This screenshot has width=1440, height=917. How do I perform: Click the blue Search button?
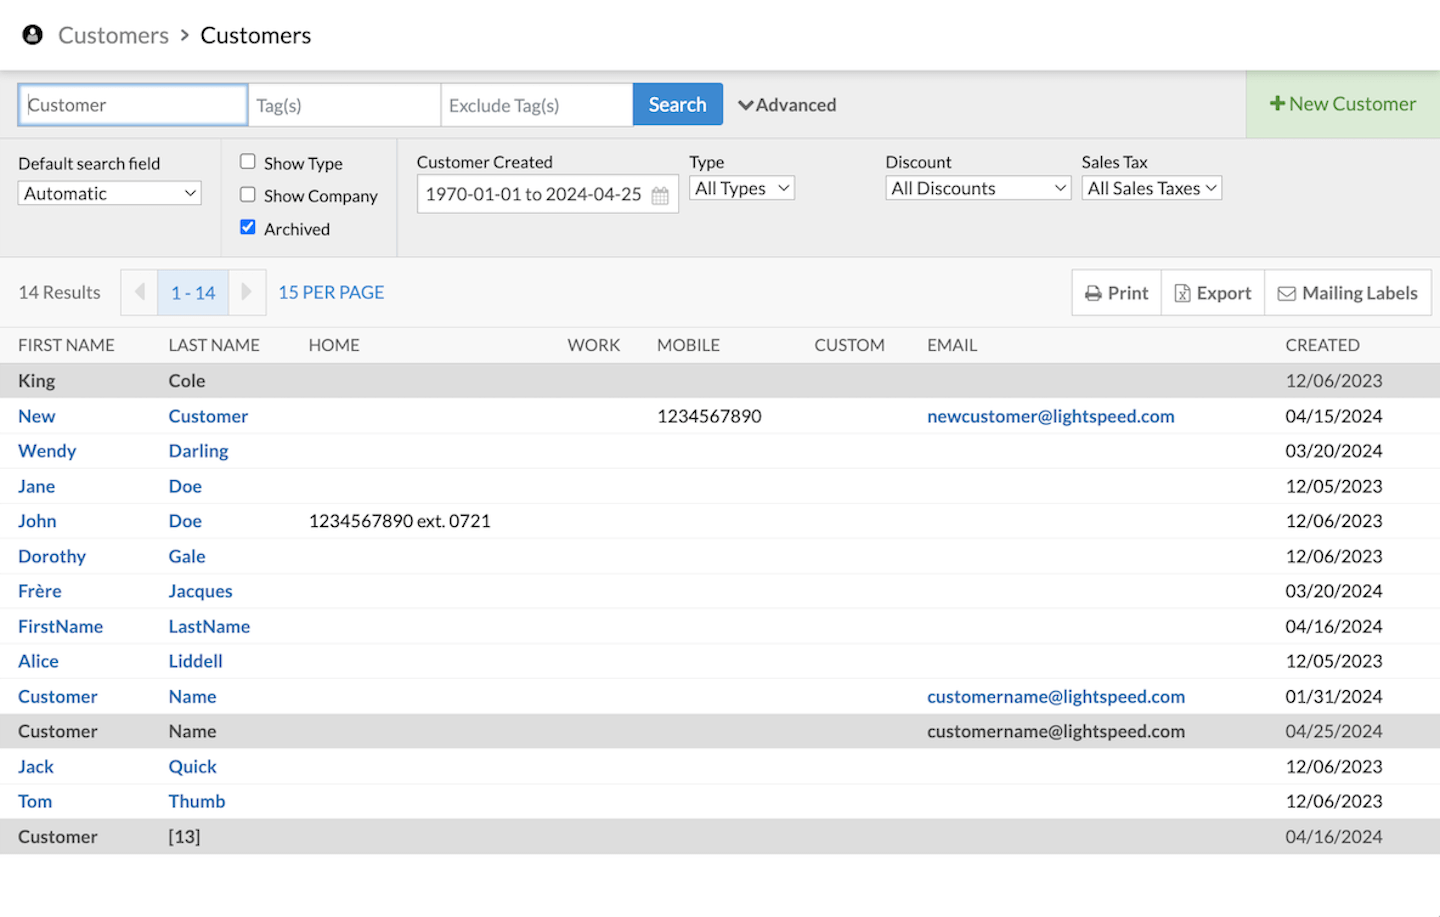[677, 104]
